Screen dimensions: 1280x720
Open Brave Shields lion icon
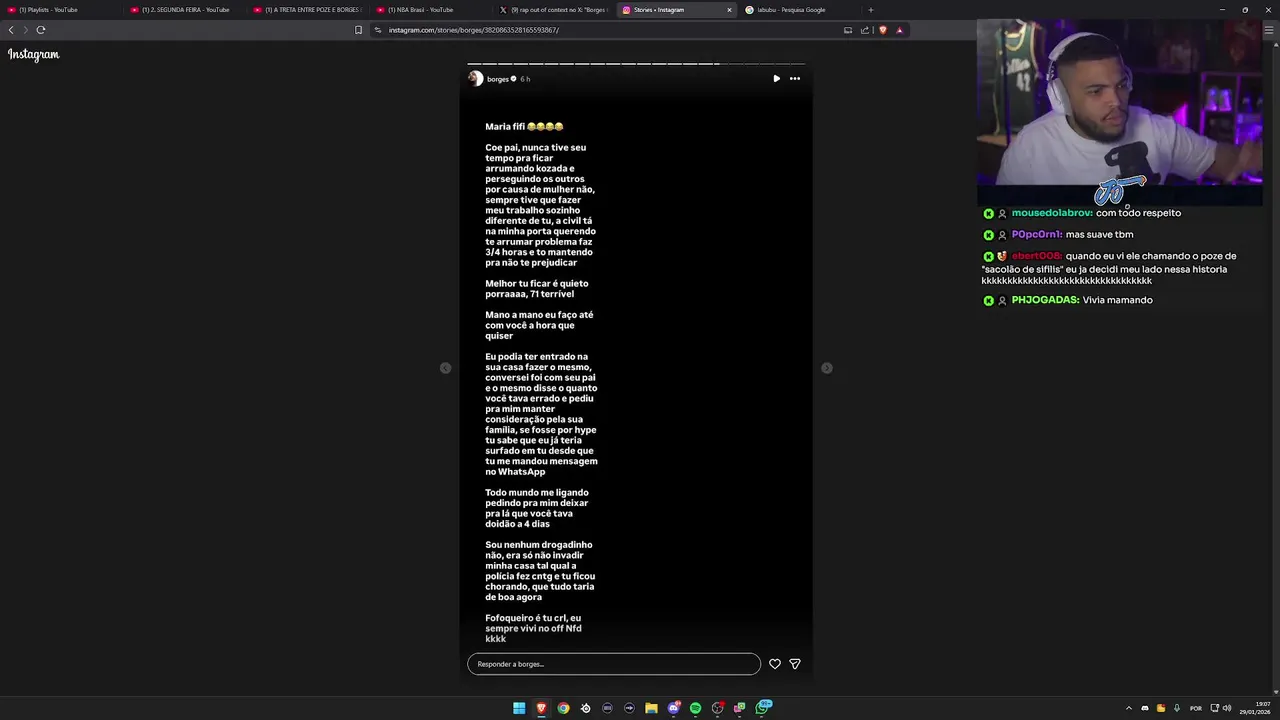coord(882,30)
